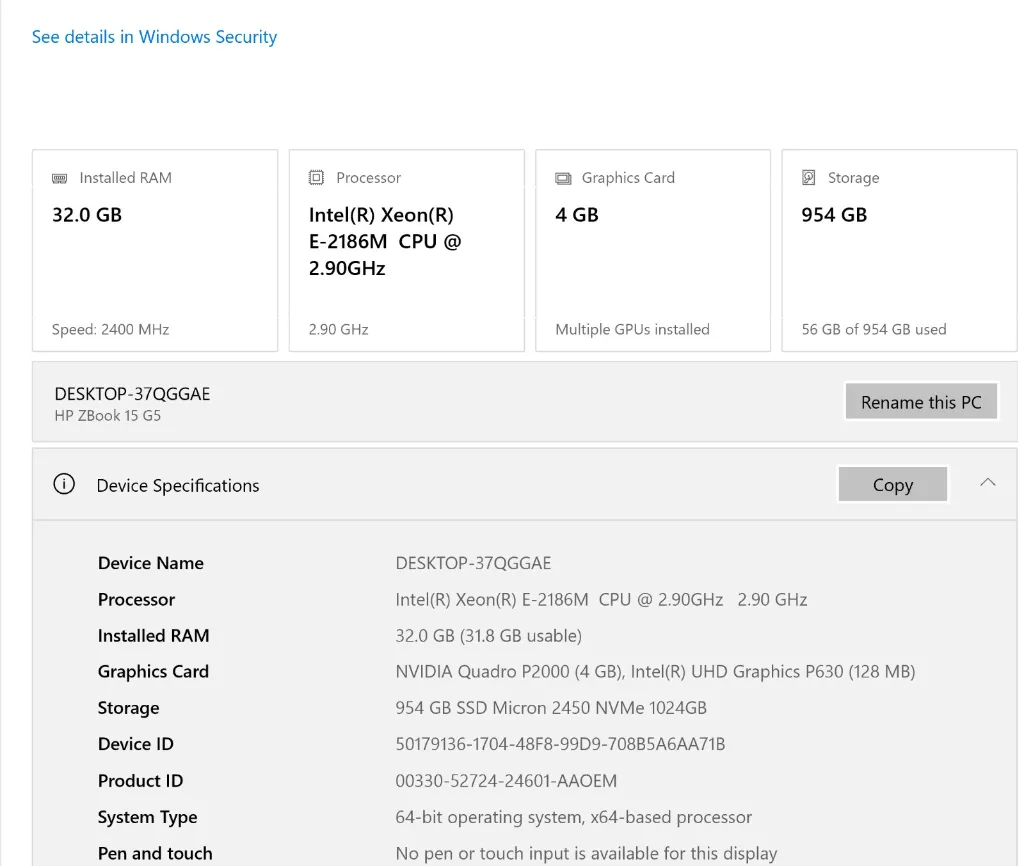Click the Installed RAM label in specifications
The image size is (1024, 866).
point(153,635)
